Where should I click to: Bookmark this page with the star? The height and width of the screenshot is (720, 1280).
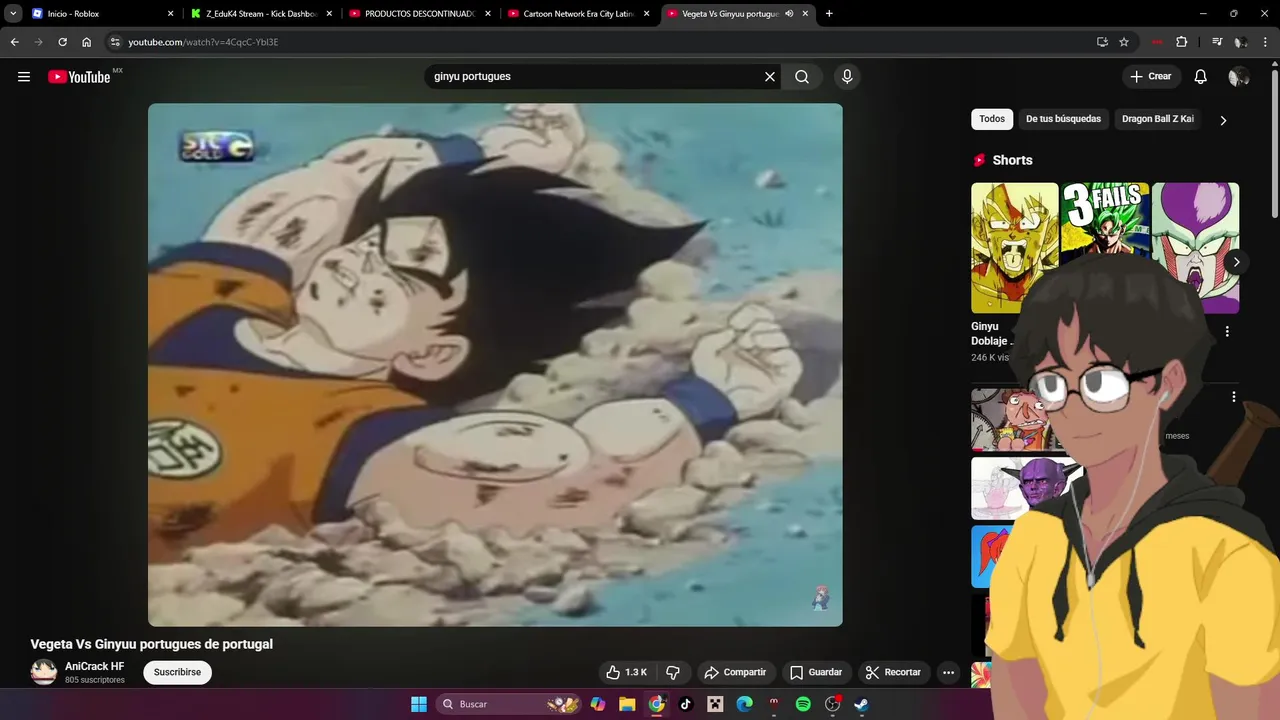1124,42
